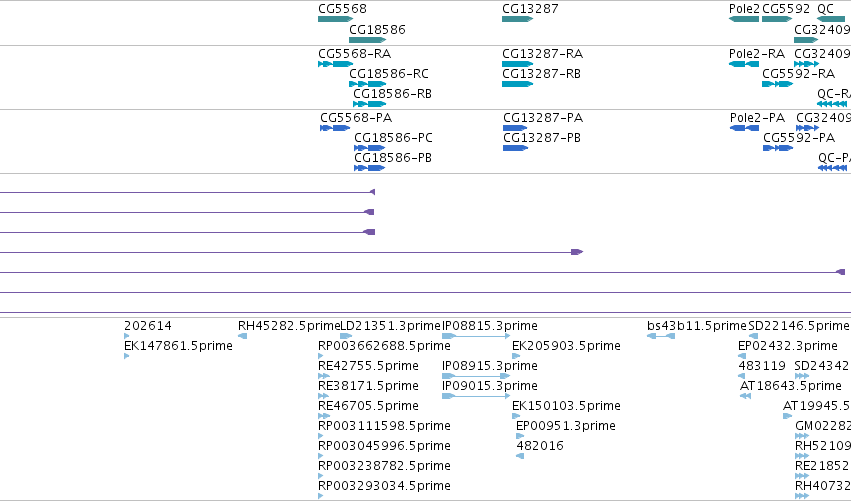Click the SD22146.5prime EST label
851x501 pixels.
click(x=798, y=326)
